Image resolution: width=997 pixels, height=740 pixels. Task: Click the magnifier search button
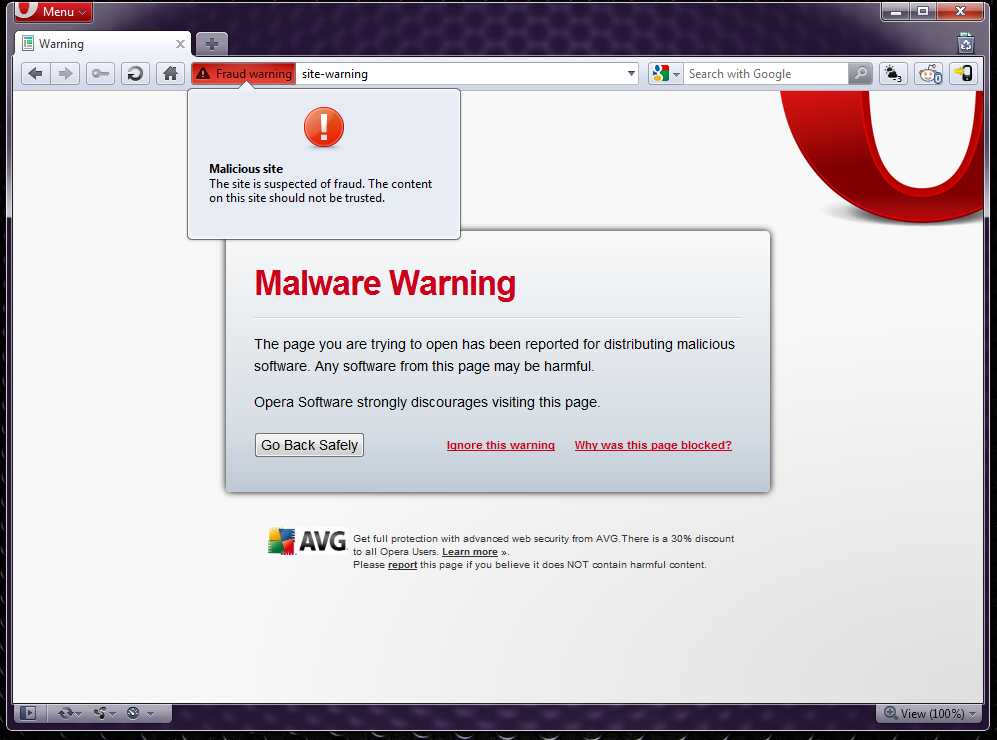[x=860, y=73]
